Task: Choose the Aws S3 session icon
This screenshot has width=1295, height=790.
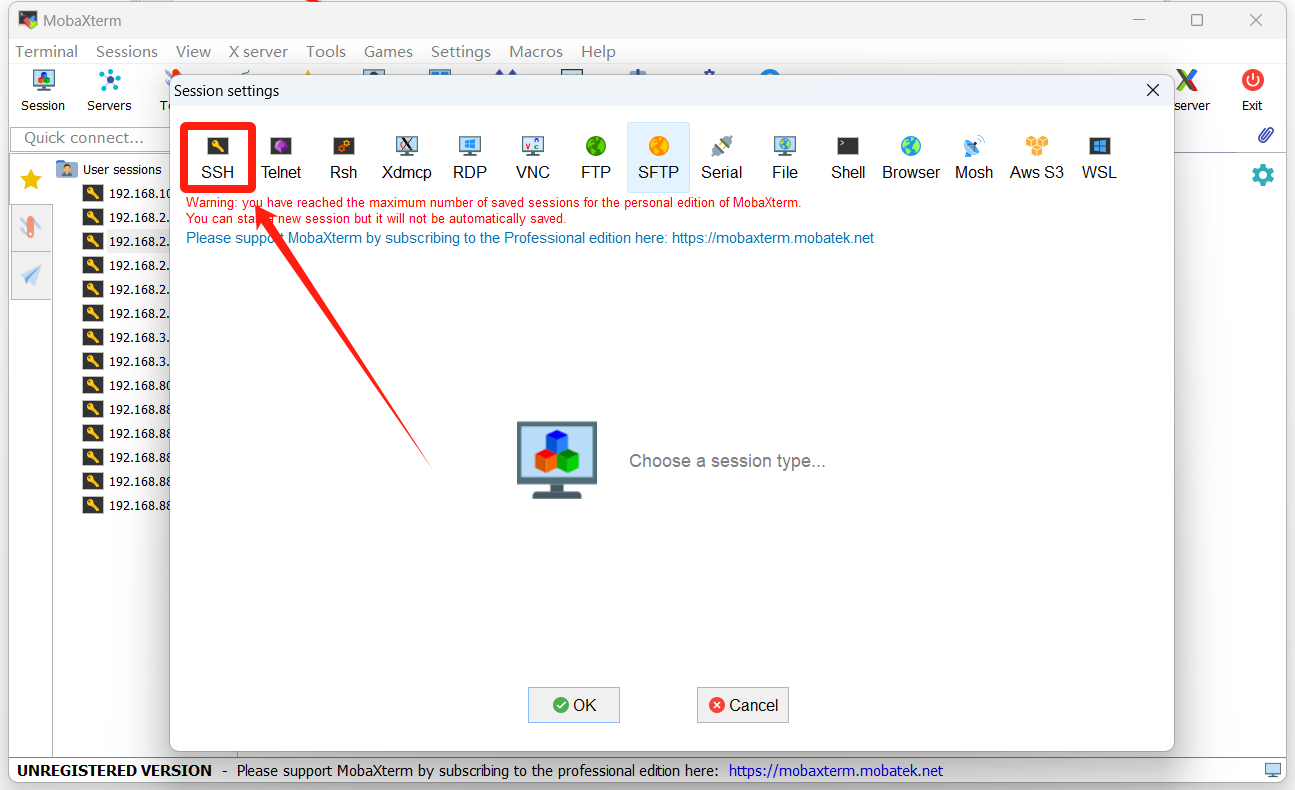Action: coord(1036,157)
